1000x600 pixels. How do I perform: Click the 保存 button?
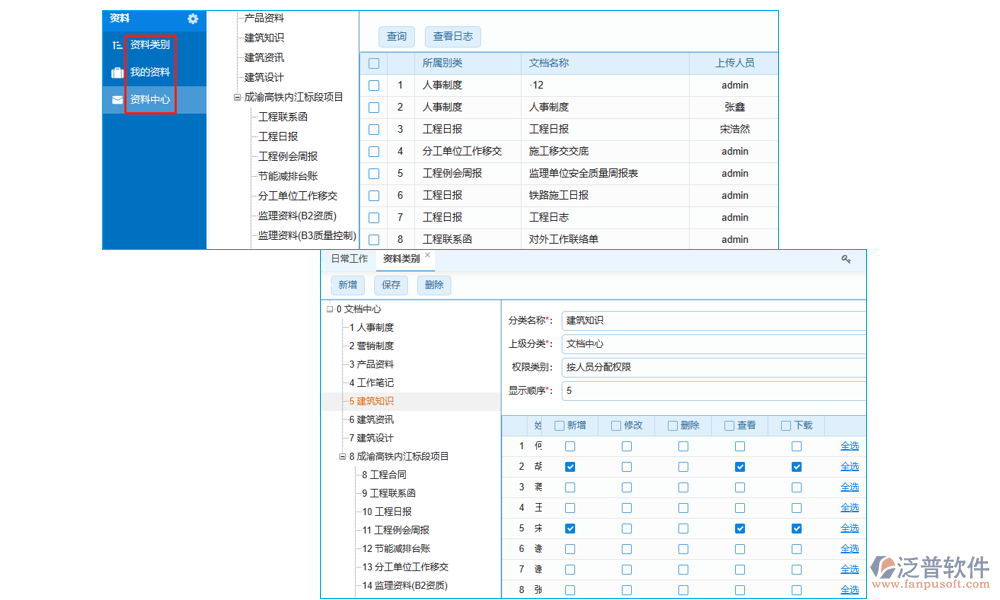pyautogui.click(x=391, y=285)
